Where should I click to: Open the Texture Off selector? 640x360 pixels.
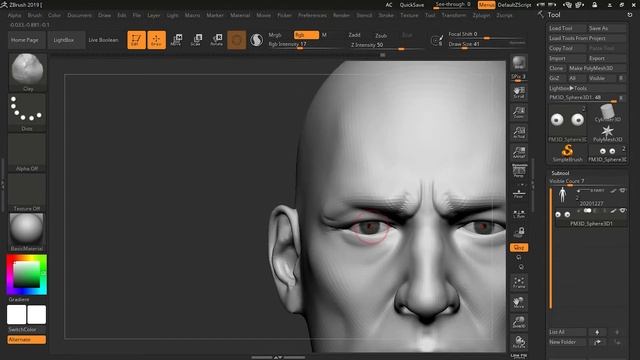point(27,192)
